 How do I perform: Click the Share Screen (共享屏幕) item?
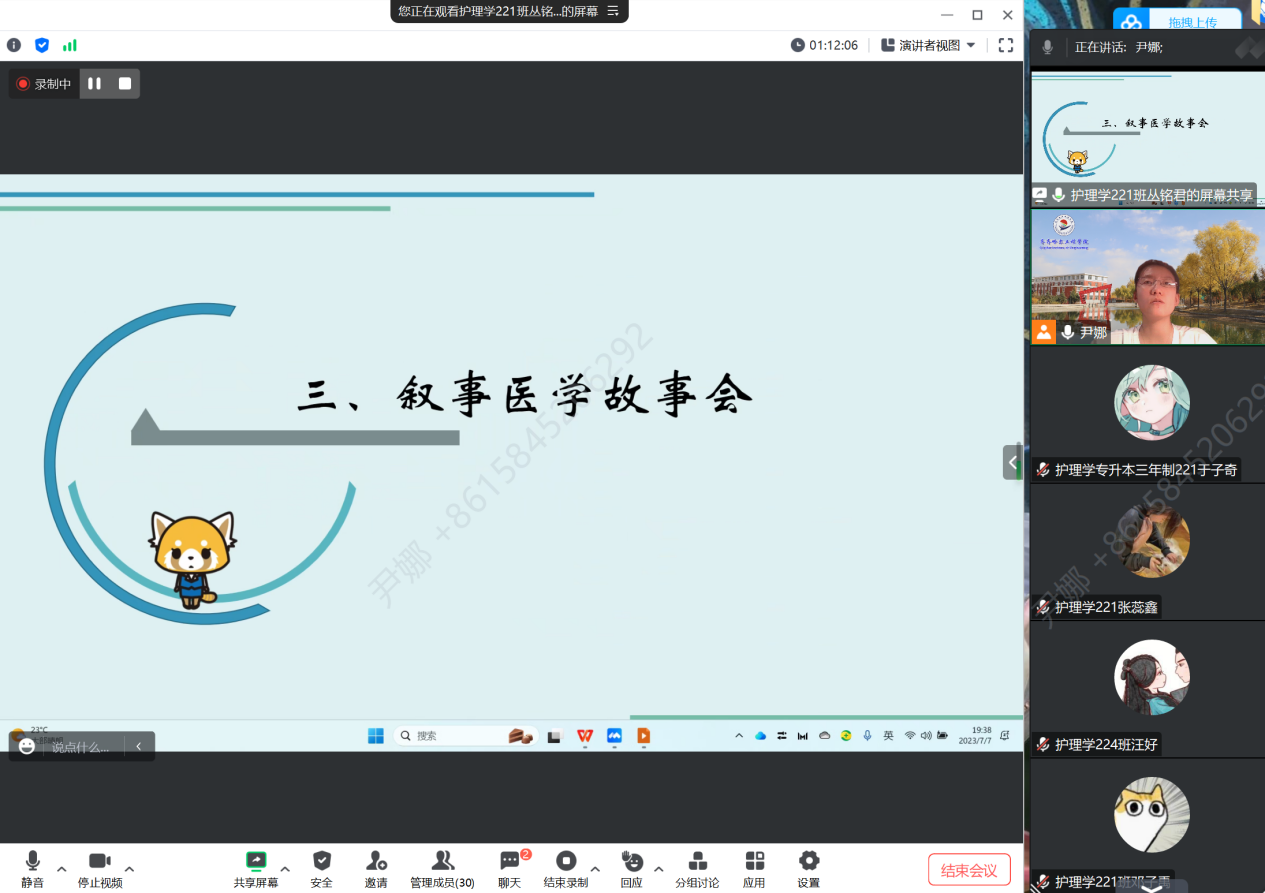[256, 862]
